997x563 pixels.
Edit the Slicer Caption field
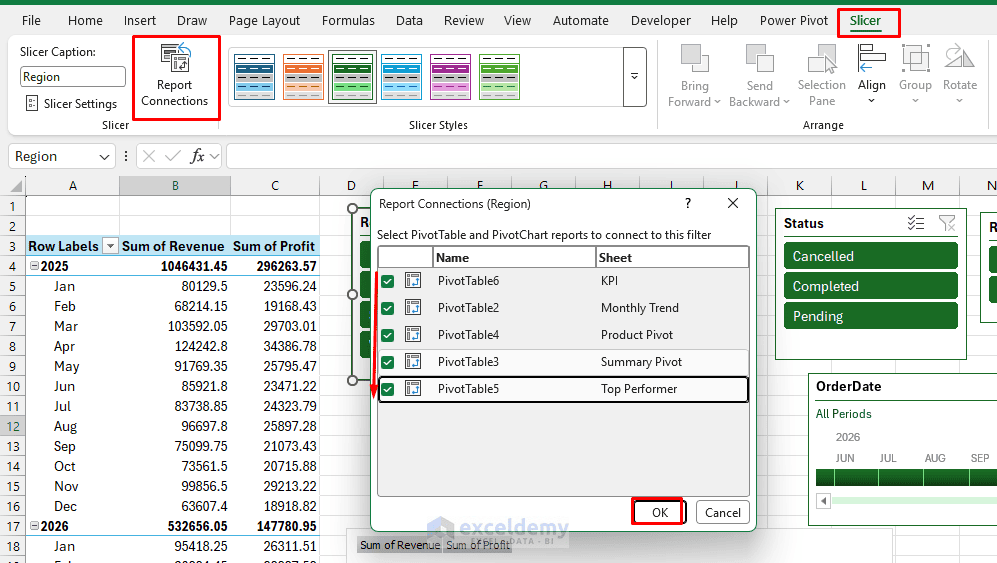tap(72, 77)
